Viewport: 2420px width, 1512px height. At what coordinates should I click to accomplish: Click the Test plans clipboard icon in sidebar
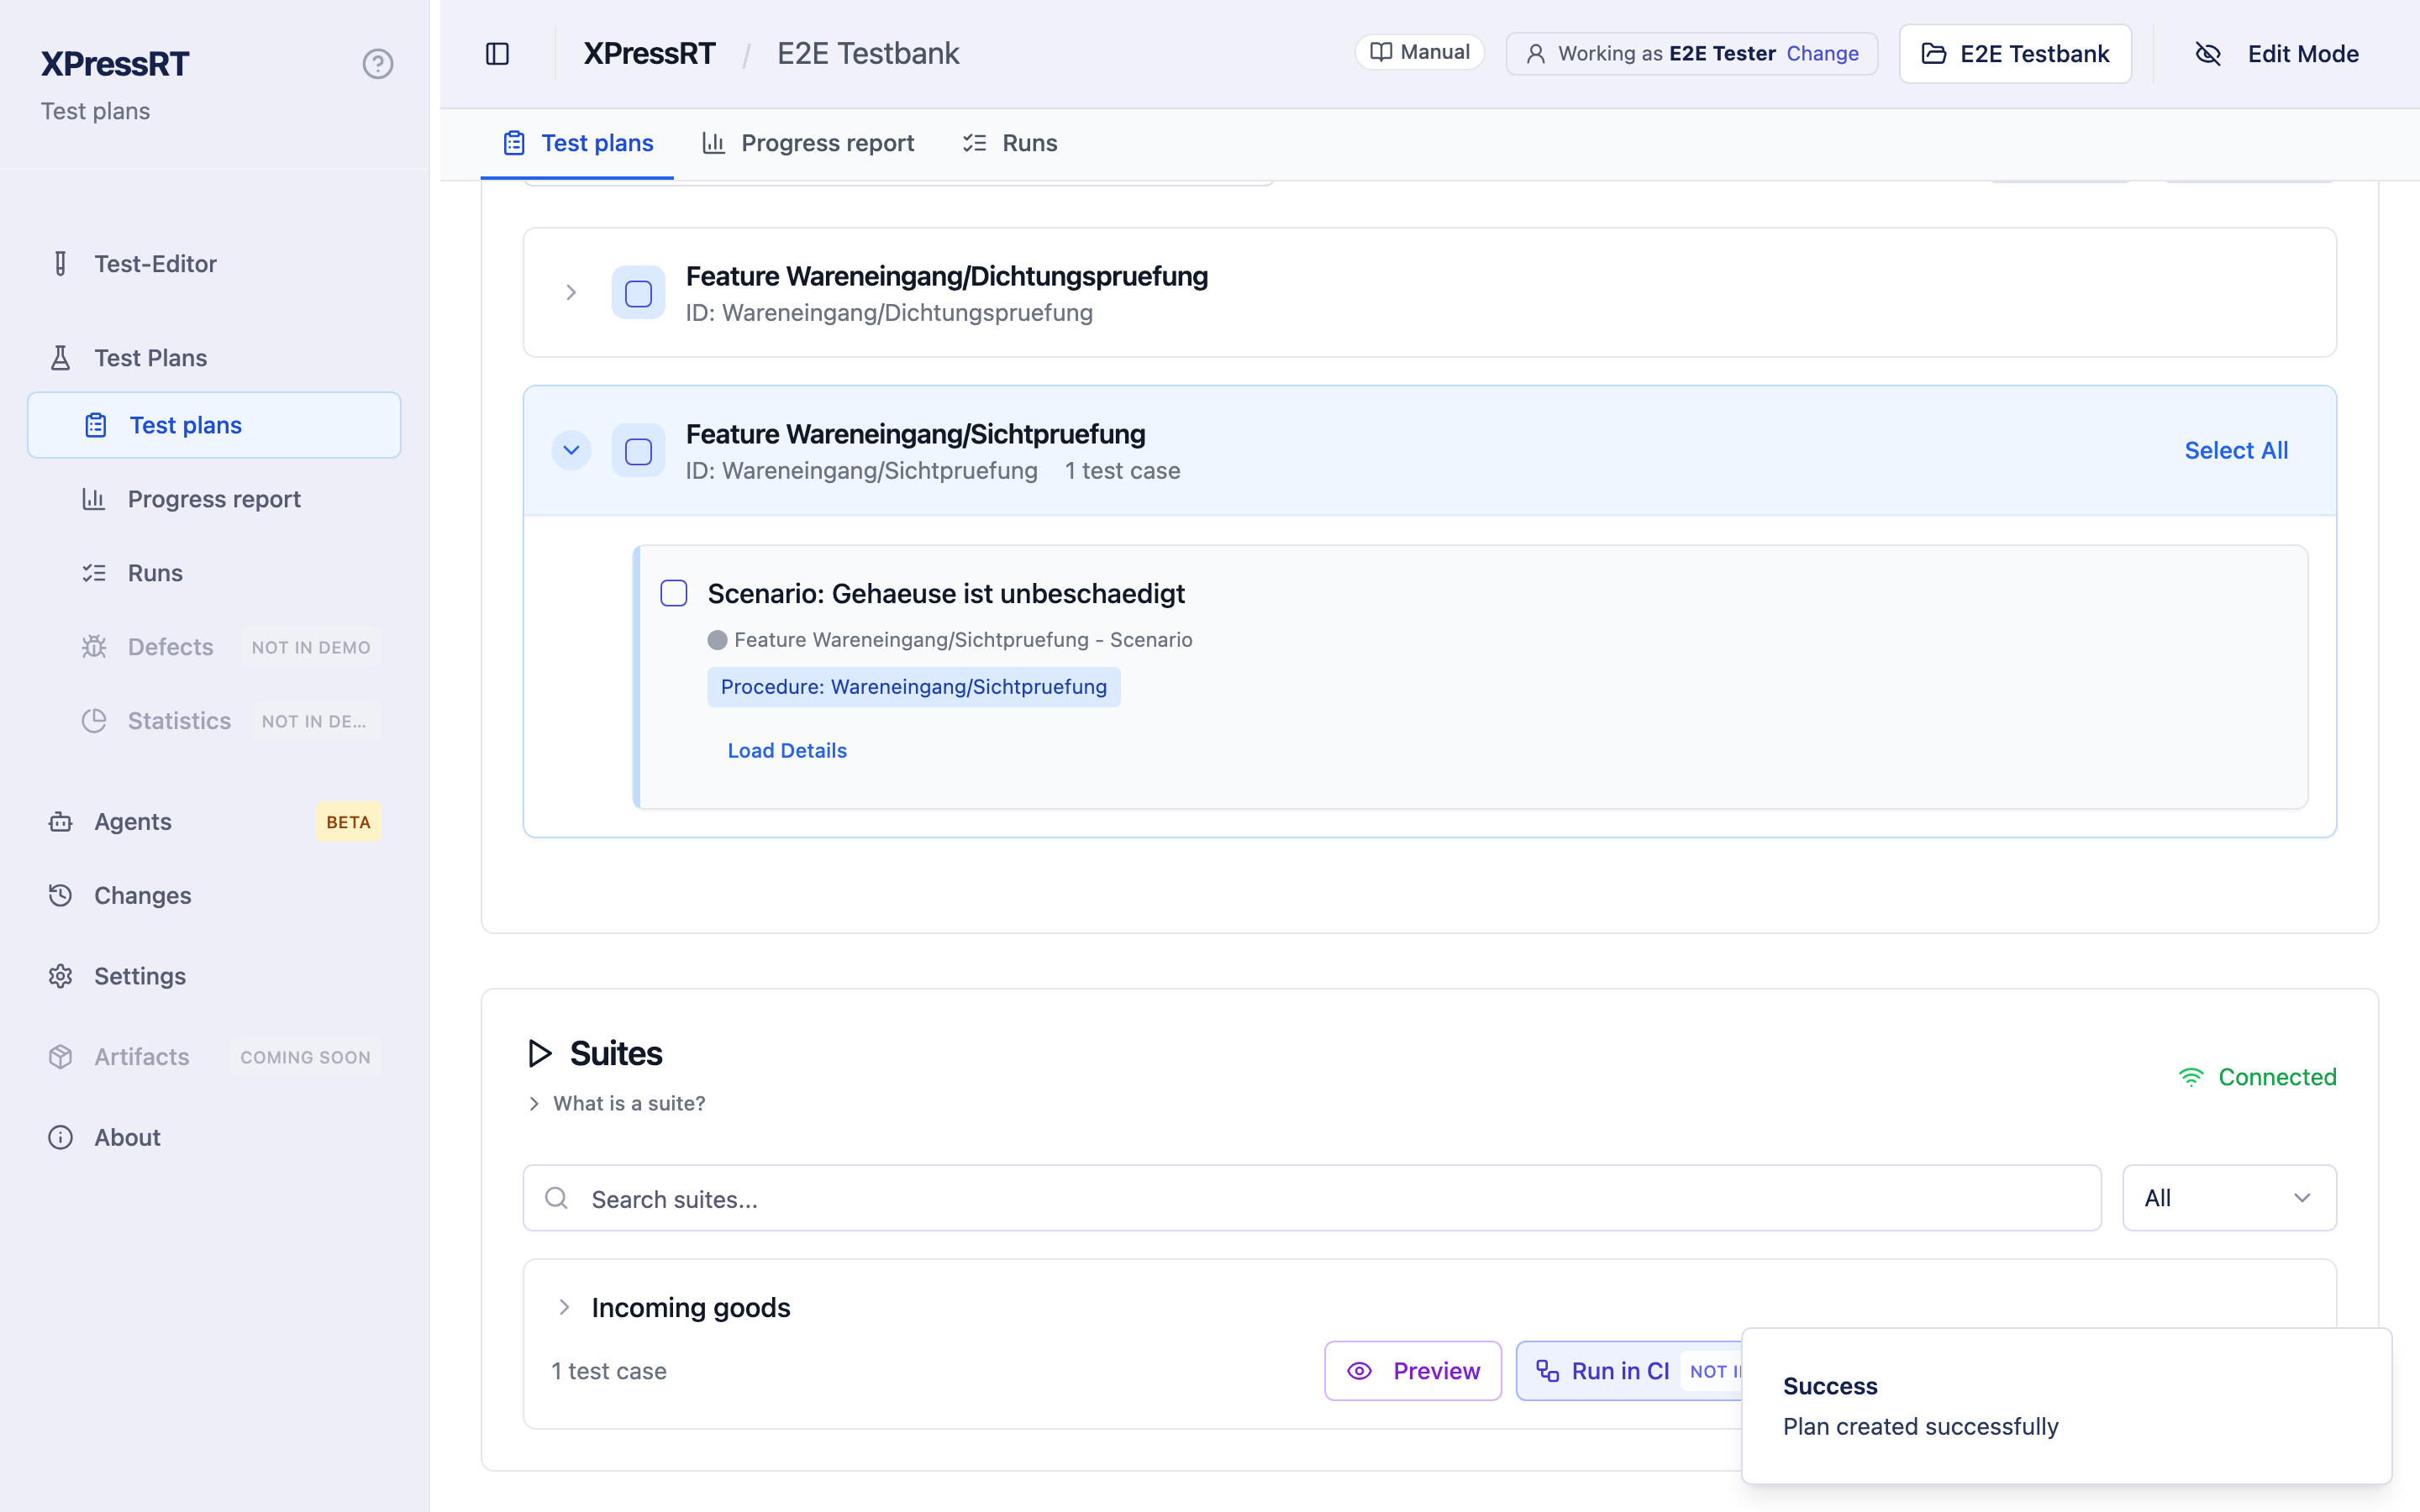click(x=96, y=425)
